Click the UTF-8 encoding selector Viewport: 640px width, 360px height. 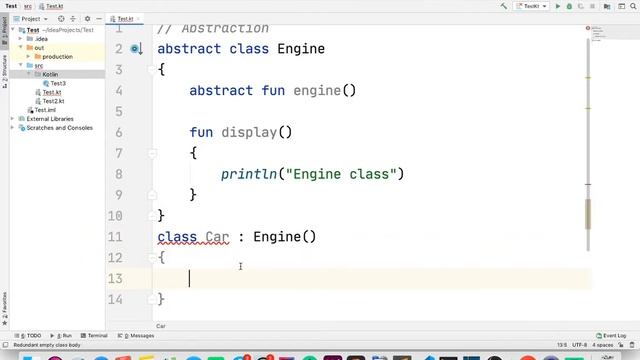(579, 345)
